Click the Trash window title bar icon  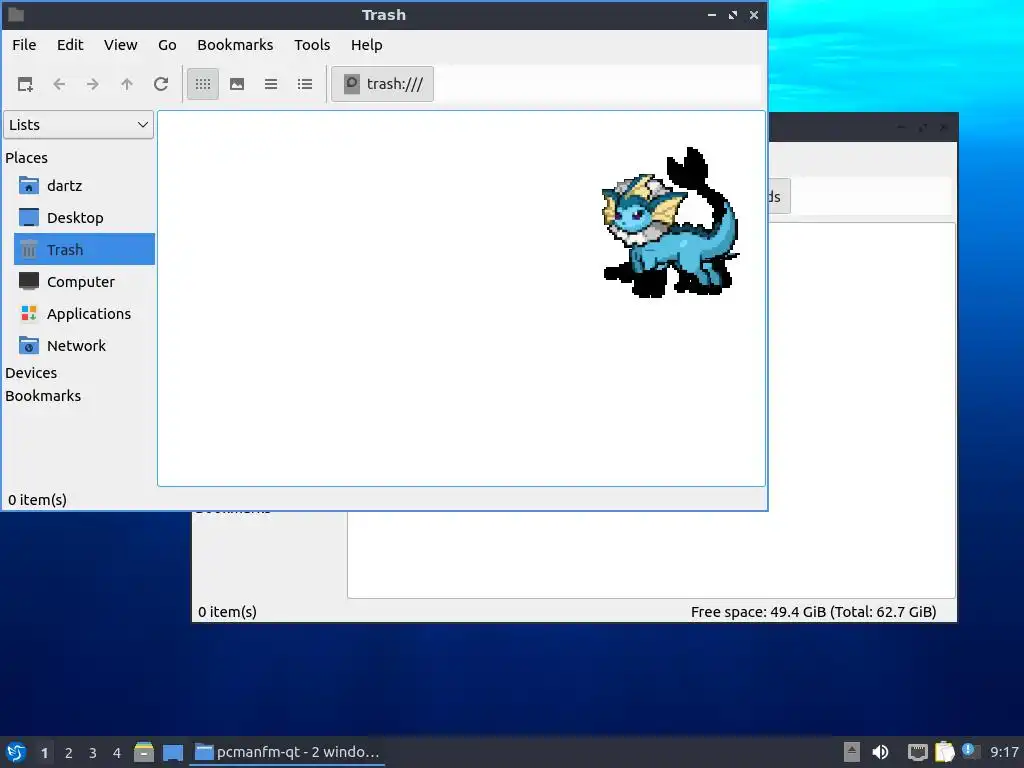pos(16,14)
